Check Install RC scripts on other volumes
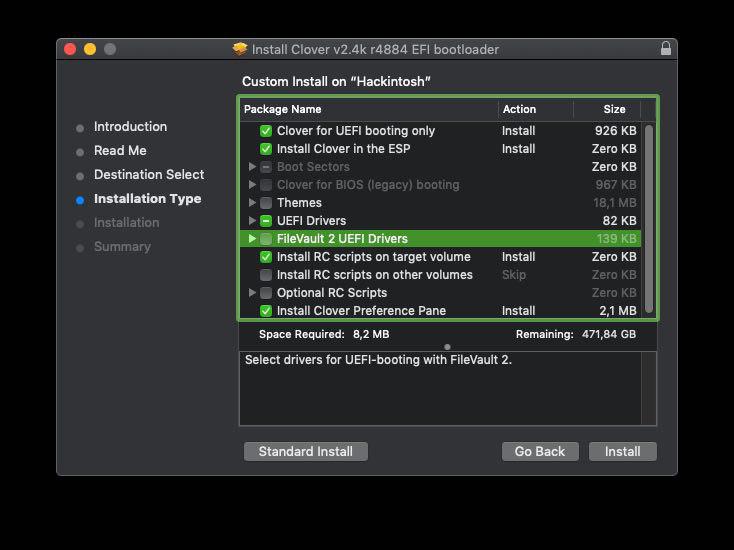The width and height of the screenshot is (734, 550). tap(266, 275)
